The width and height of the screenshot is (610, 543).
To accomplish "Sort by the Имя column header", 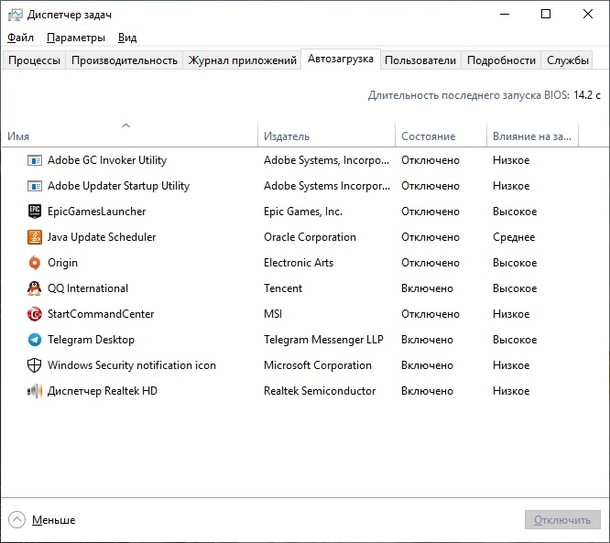I will [130, 135].
